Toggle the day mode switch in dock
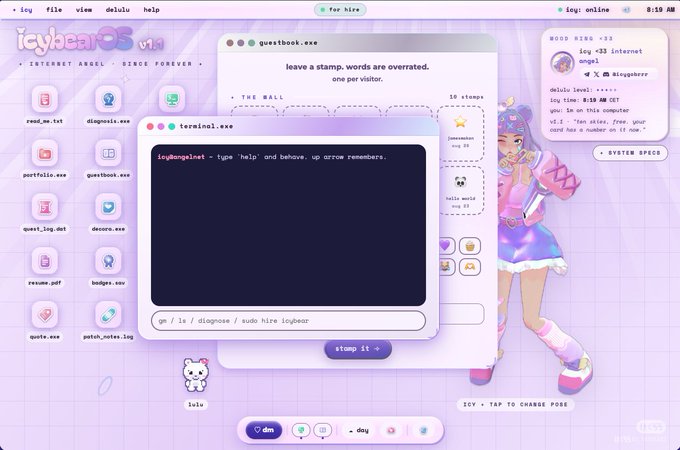The image size is (680, 450). 359,430
